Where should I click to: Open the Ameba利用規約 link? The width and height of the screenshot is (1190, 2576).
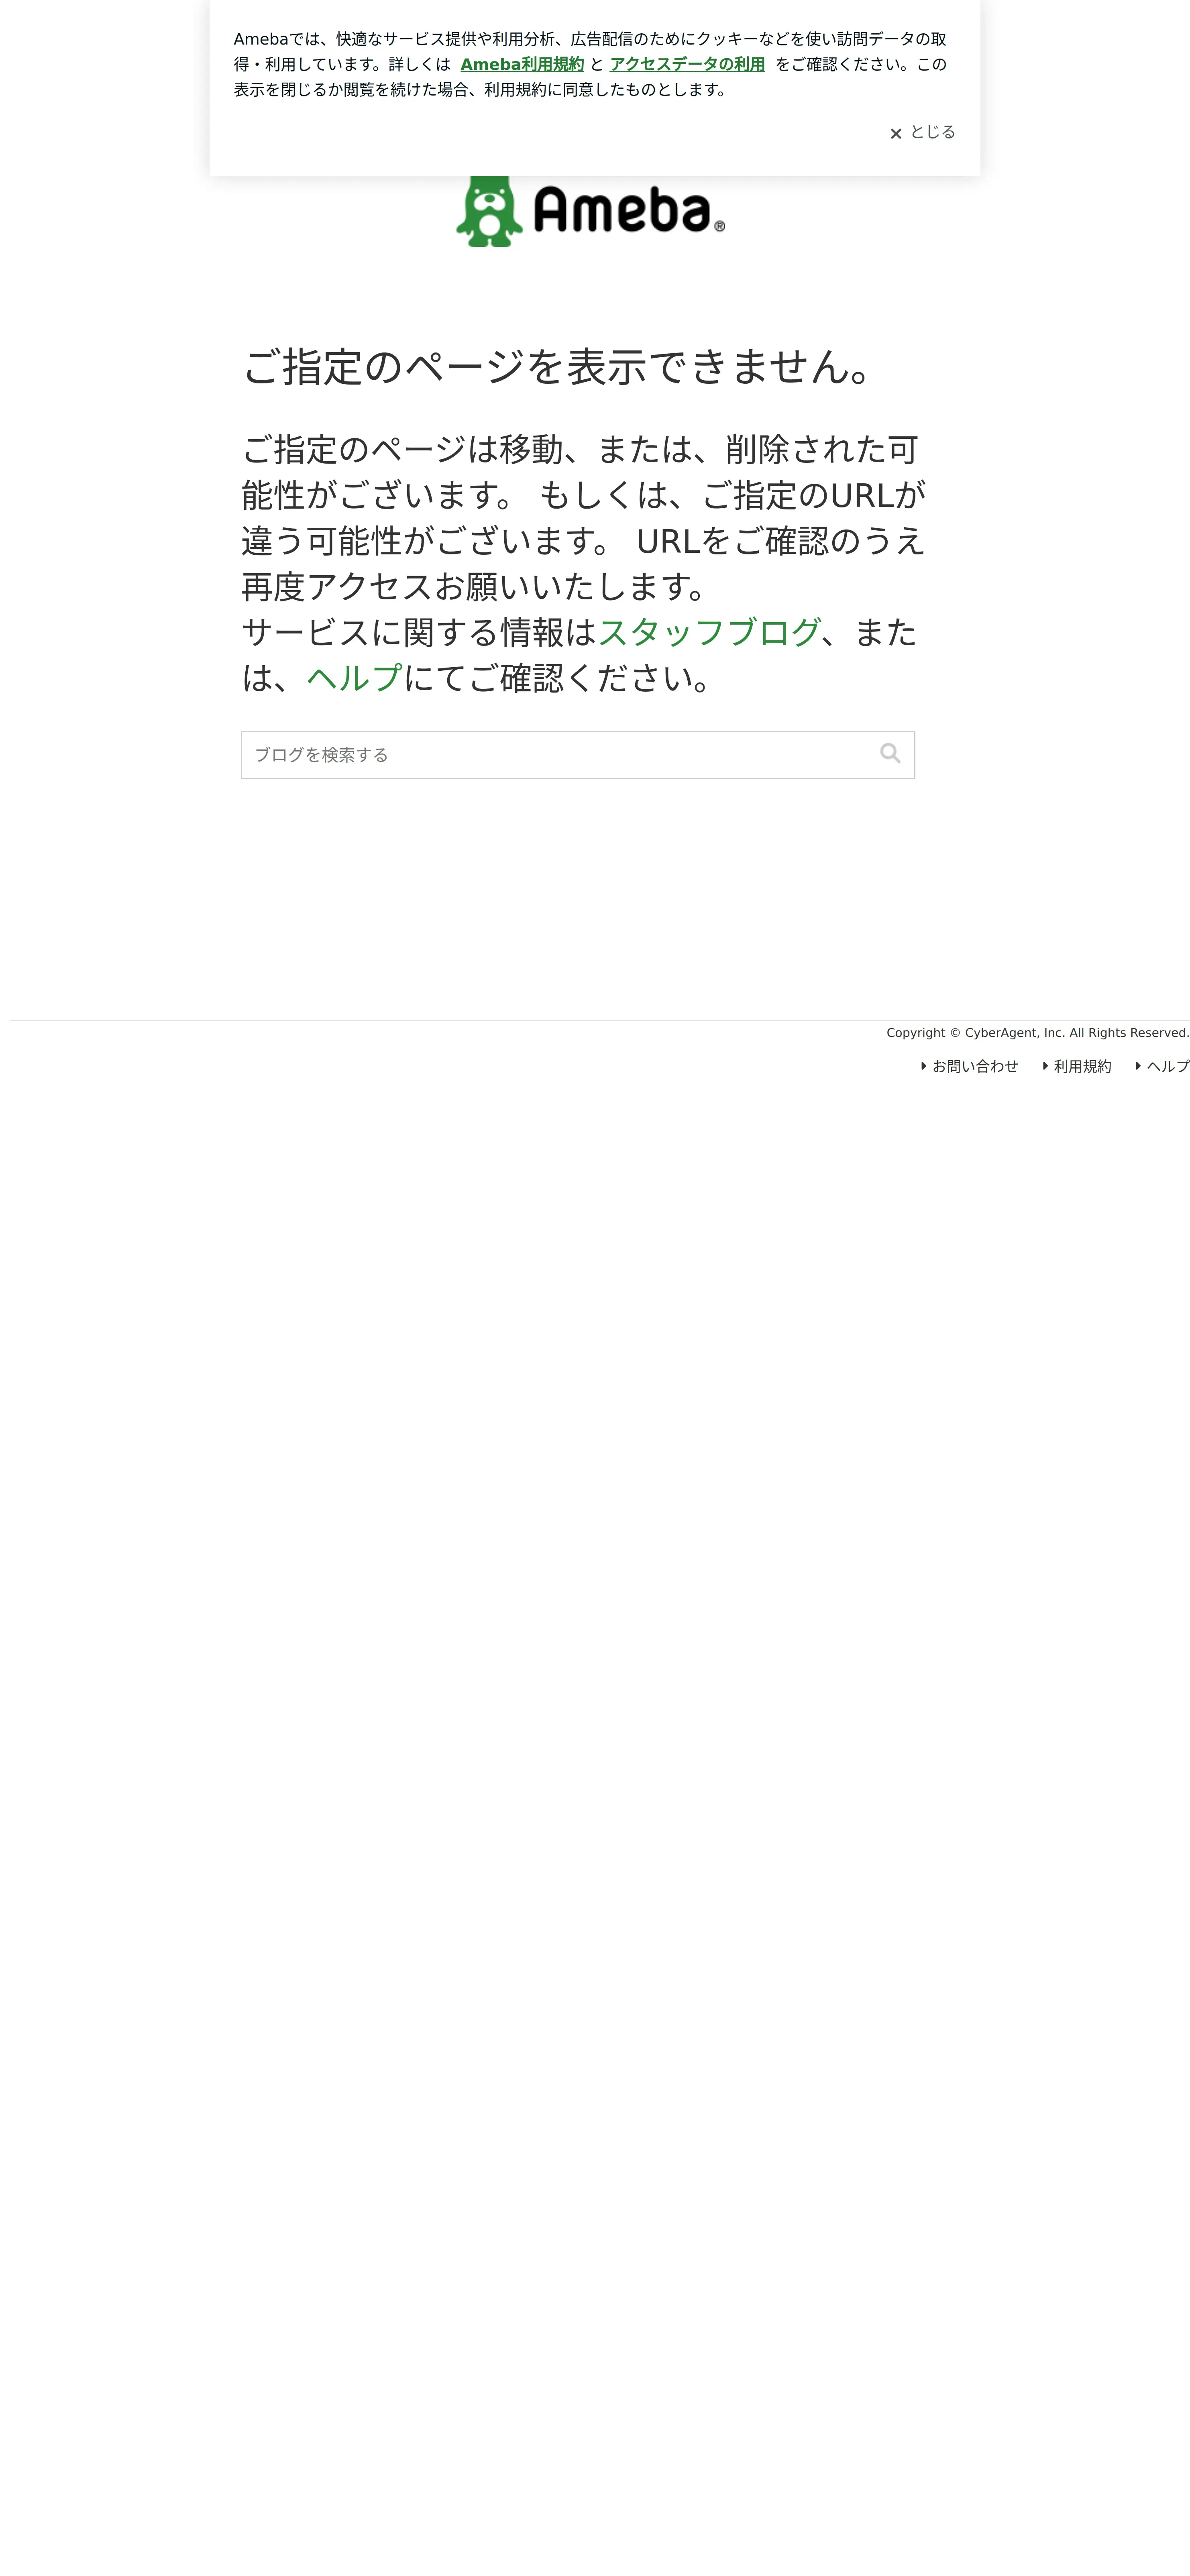(522, 64)
